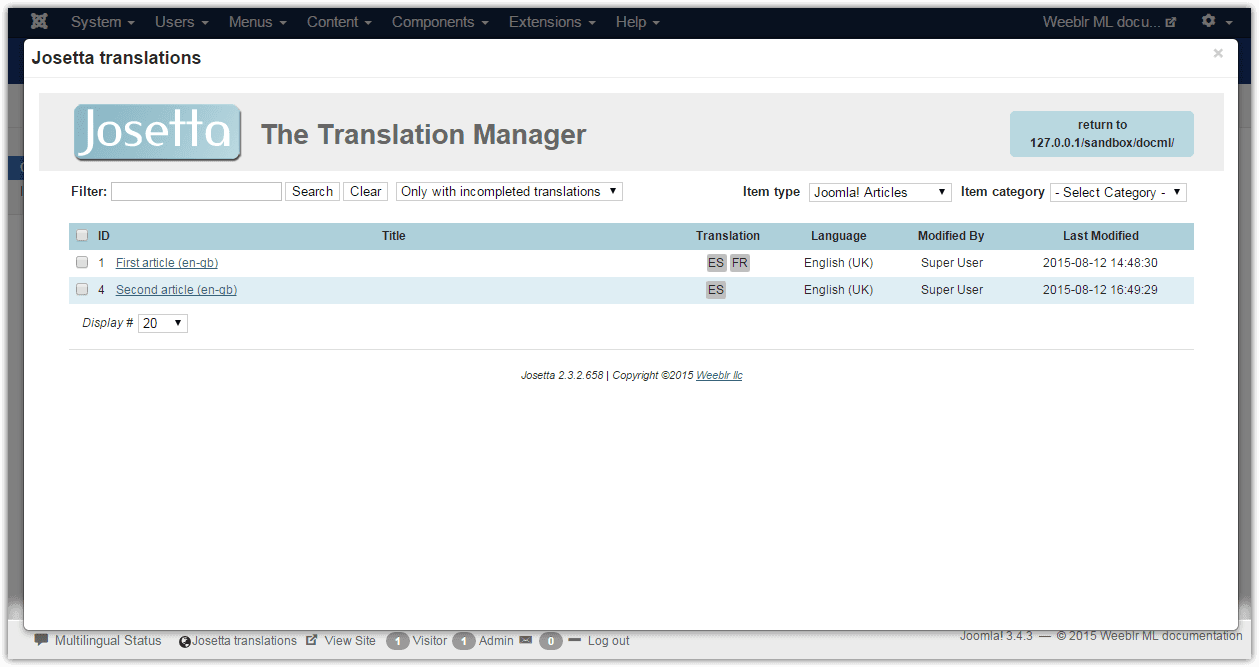Viewport: 1259px width, 667px height.
Task: Click the Multilingual Status link
Action: point(108,641)
